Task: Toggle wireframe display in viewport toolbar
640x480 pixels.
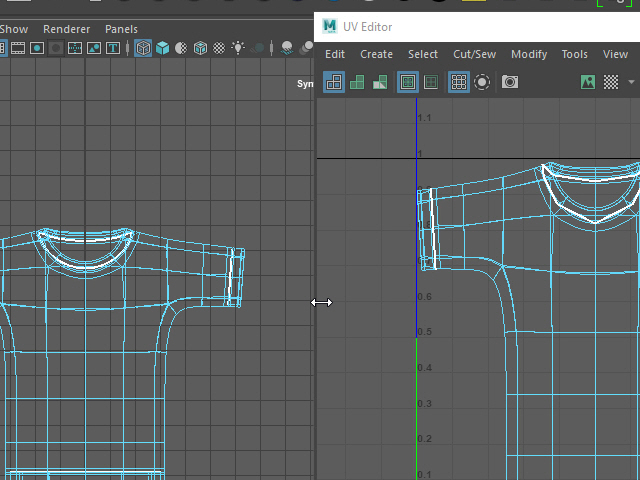Action: [x=143, y=48]
